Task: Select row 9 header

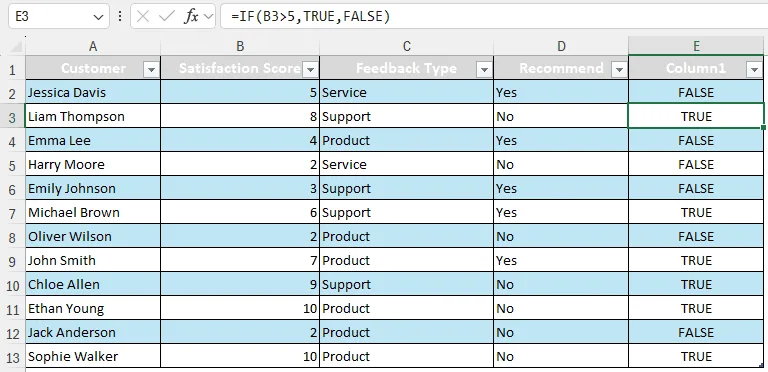Action: pos(12,261)
